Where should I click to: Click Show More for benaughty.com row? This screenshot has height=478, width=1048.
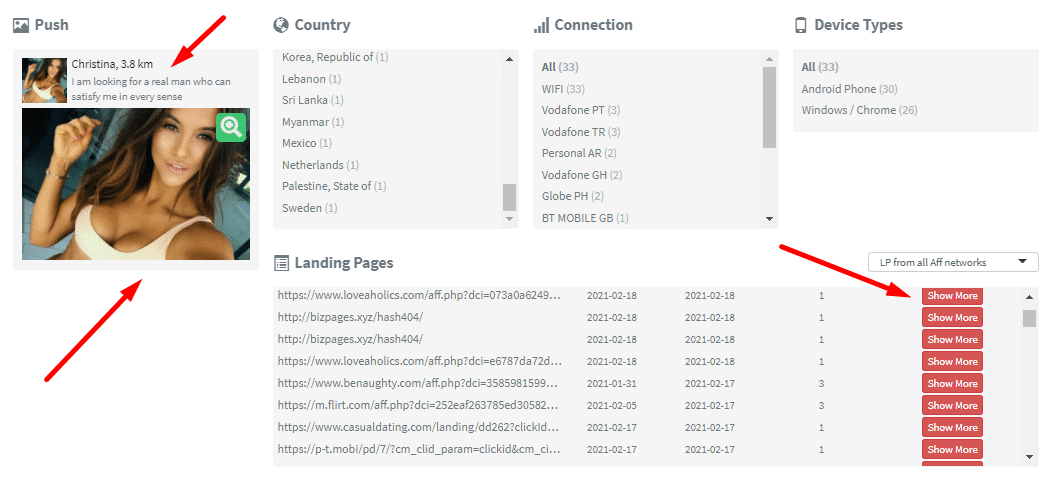coord(952,384)
